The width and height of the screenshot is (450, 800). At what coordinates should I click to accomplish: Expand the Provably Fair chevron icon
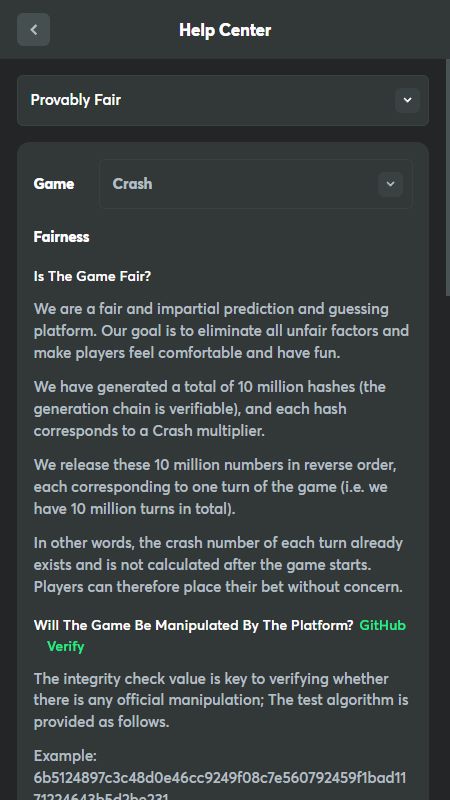pyautogui.click(x=407, y=100)
